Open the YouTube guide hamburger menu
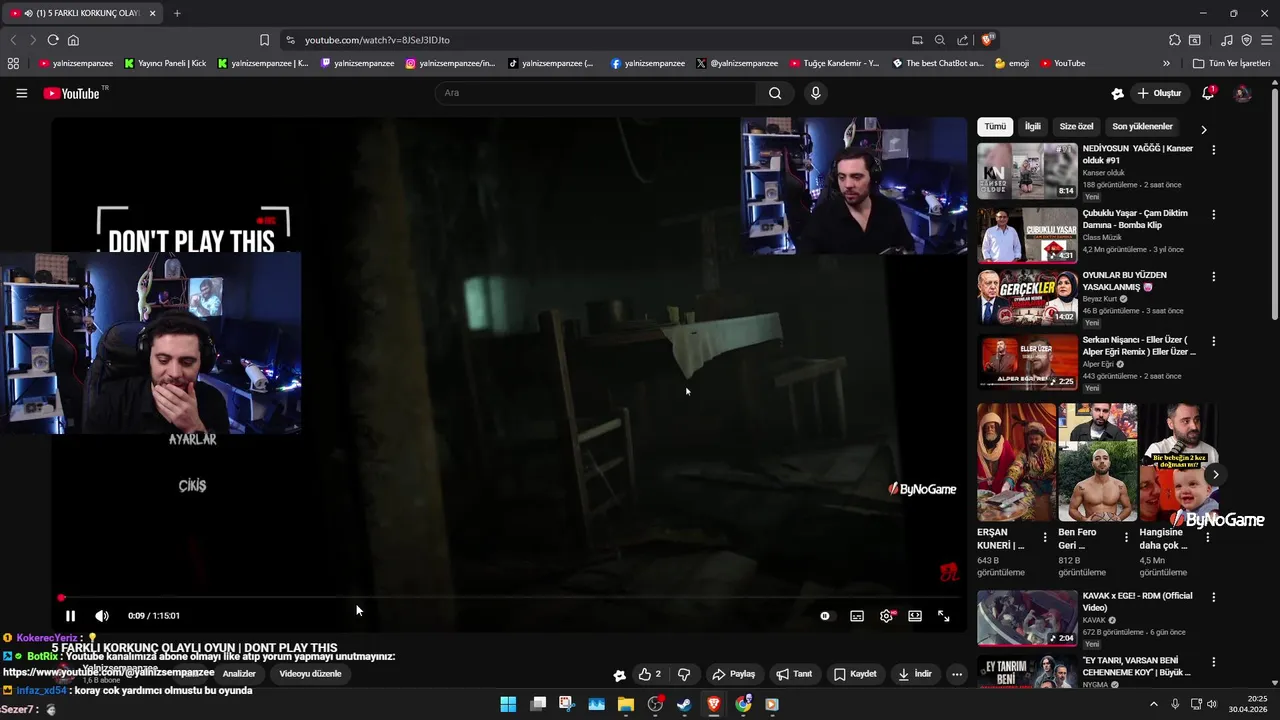1280x720 pixels. [x=21, y=93]
